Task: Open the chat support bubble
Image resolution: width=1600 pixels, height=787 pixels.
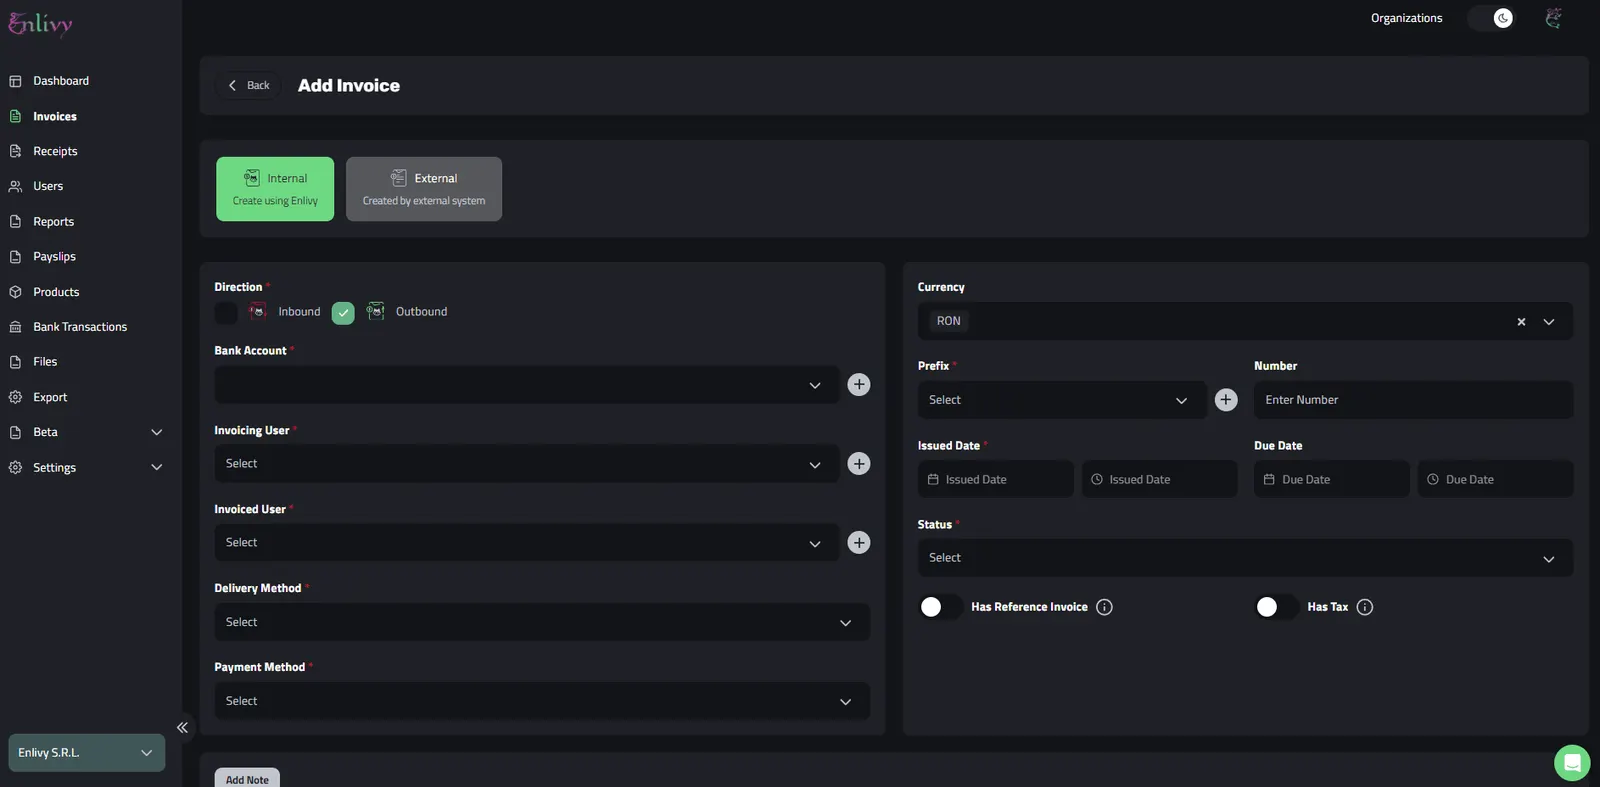Action: 1572,763
